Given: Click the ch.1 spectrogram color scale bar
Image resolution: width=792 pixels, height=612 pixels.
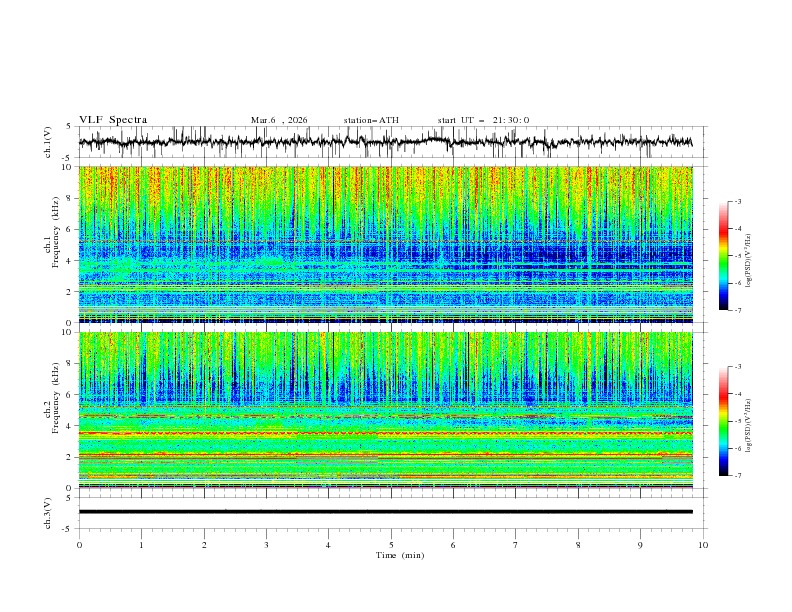Looking at the screenshot, I should (x=724, y=256).
